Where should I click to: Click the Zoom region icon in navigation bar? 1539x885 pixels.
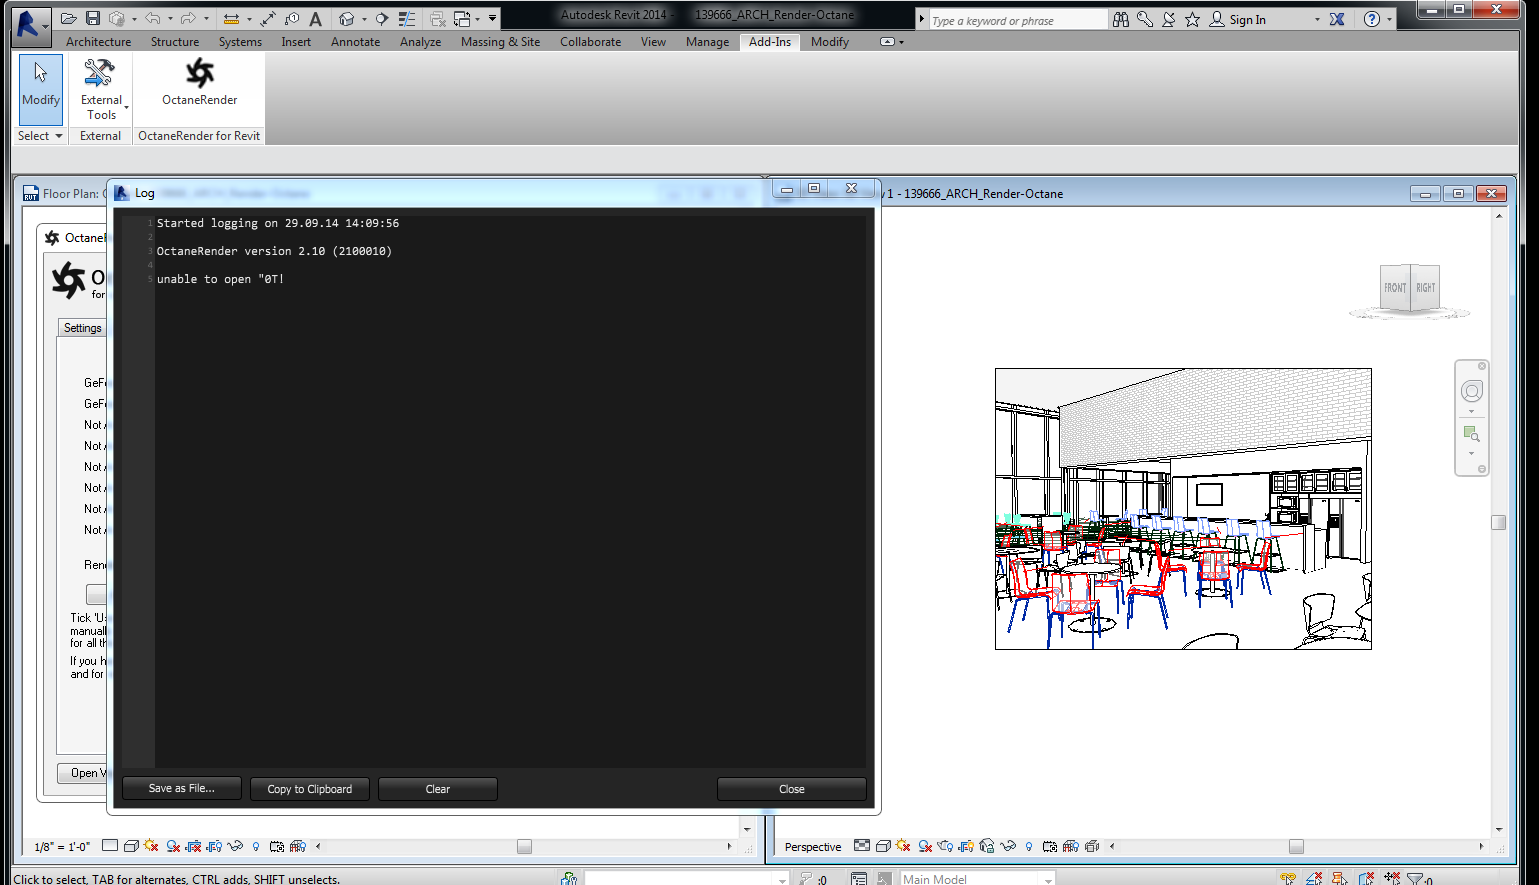(1471, 434)
